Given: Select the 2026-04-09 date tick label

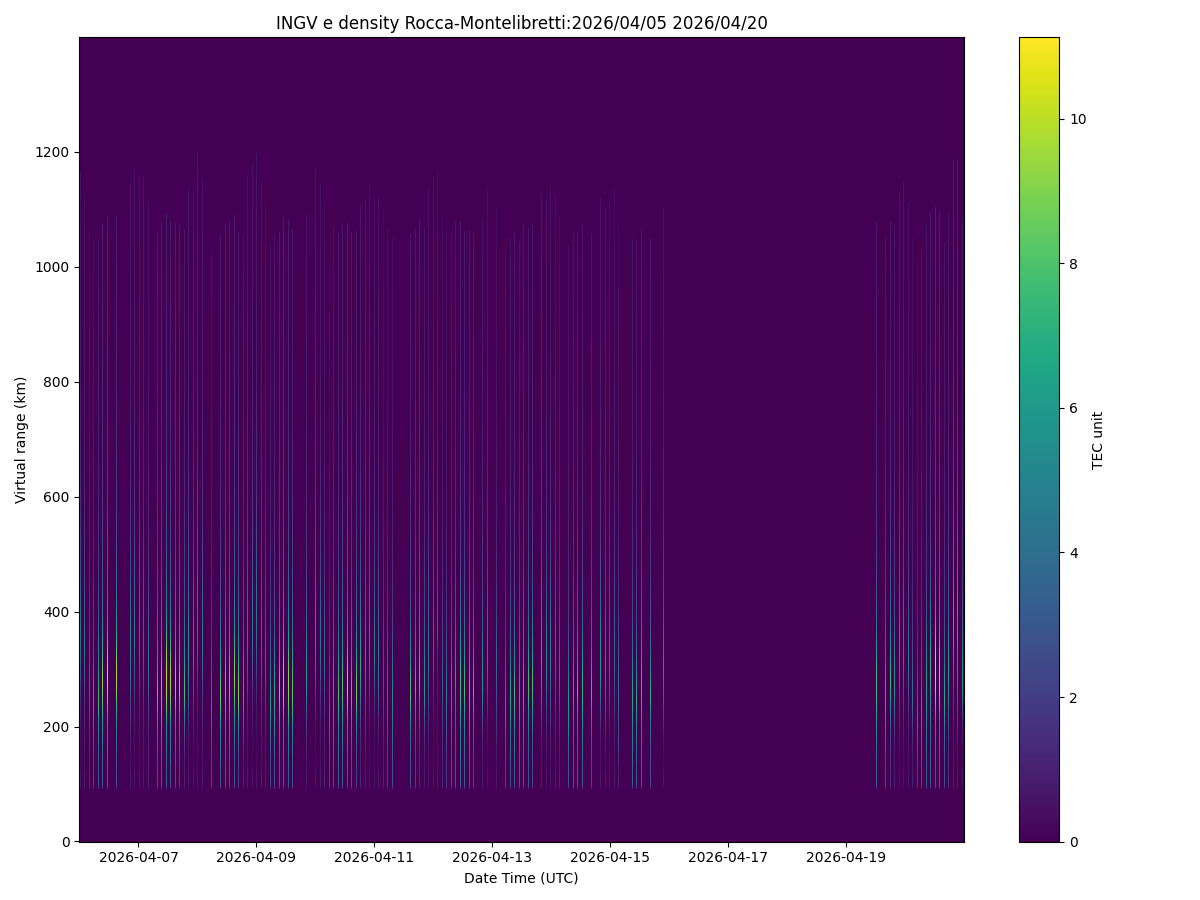Looking at the screenshot, I should 256,857.
